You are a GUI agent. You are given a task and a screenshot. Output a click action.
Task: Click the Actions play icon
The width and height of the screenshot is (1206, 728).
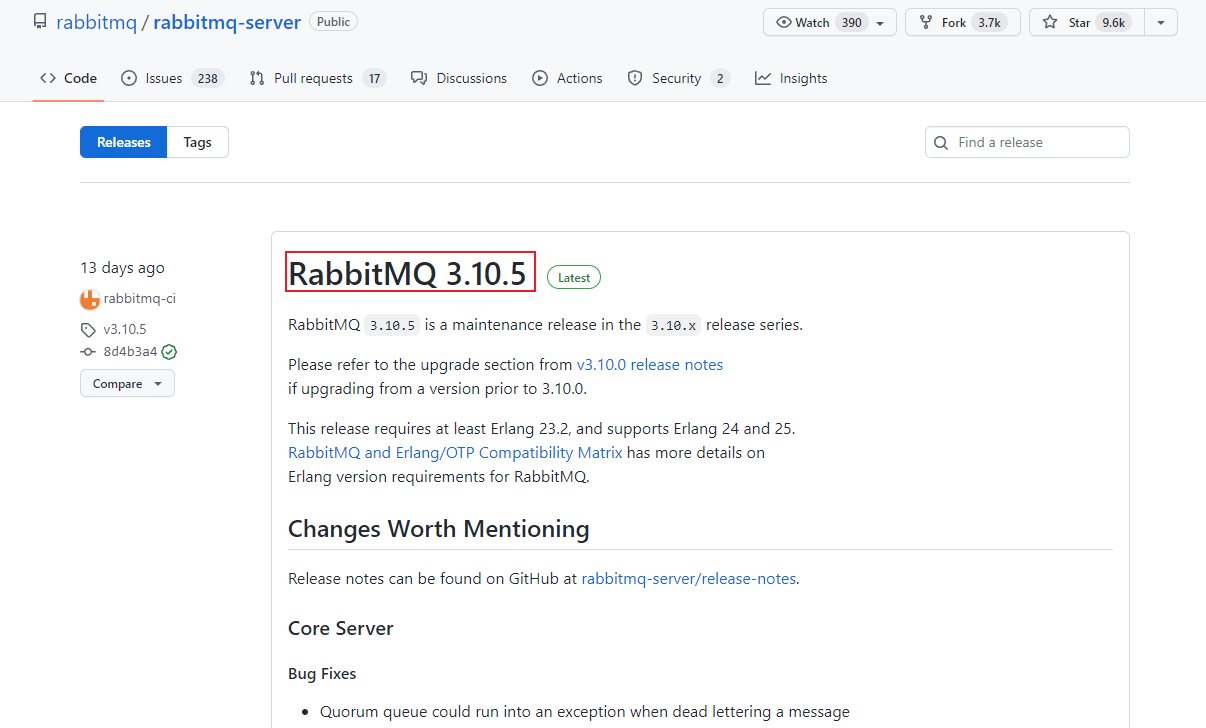point(540,78)
